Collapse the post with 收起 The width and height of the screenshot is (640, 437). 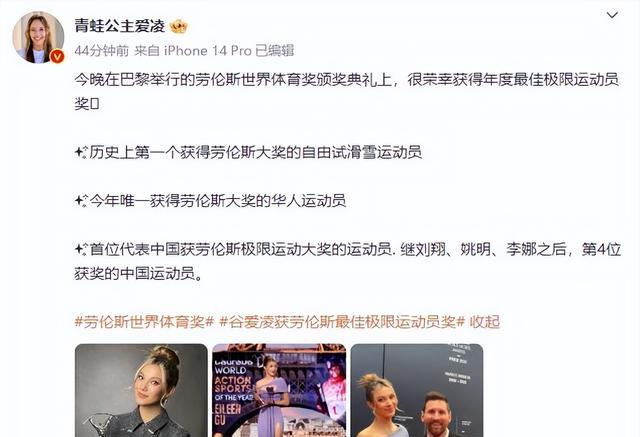pyautogui.click(x=484, y=322)
